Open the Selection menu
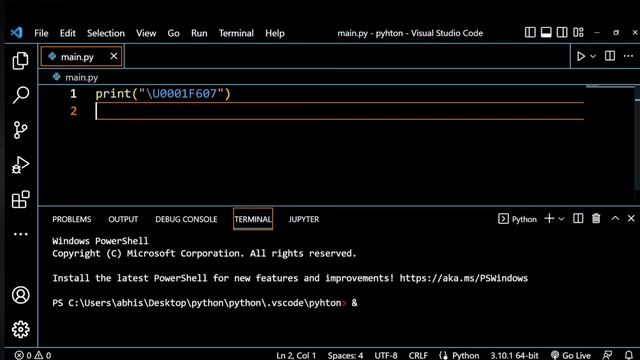Image resolution: width=640 pixels, height=360 pixels. tap(106, 33)
